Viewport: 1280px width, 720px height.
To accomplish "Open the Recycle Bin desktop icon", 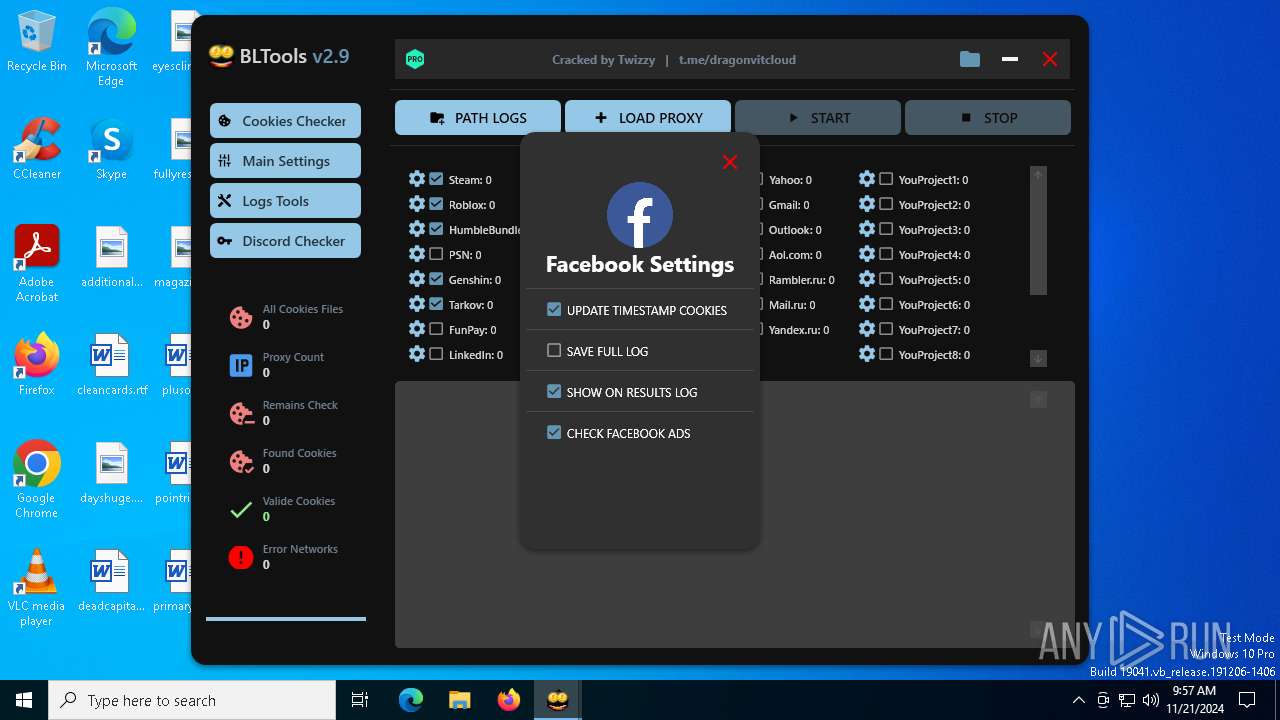I will point(37,42).
